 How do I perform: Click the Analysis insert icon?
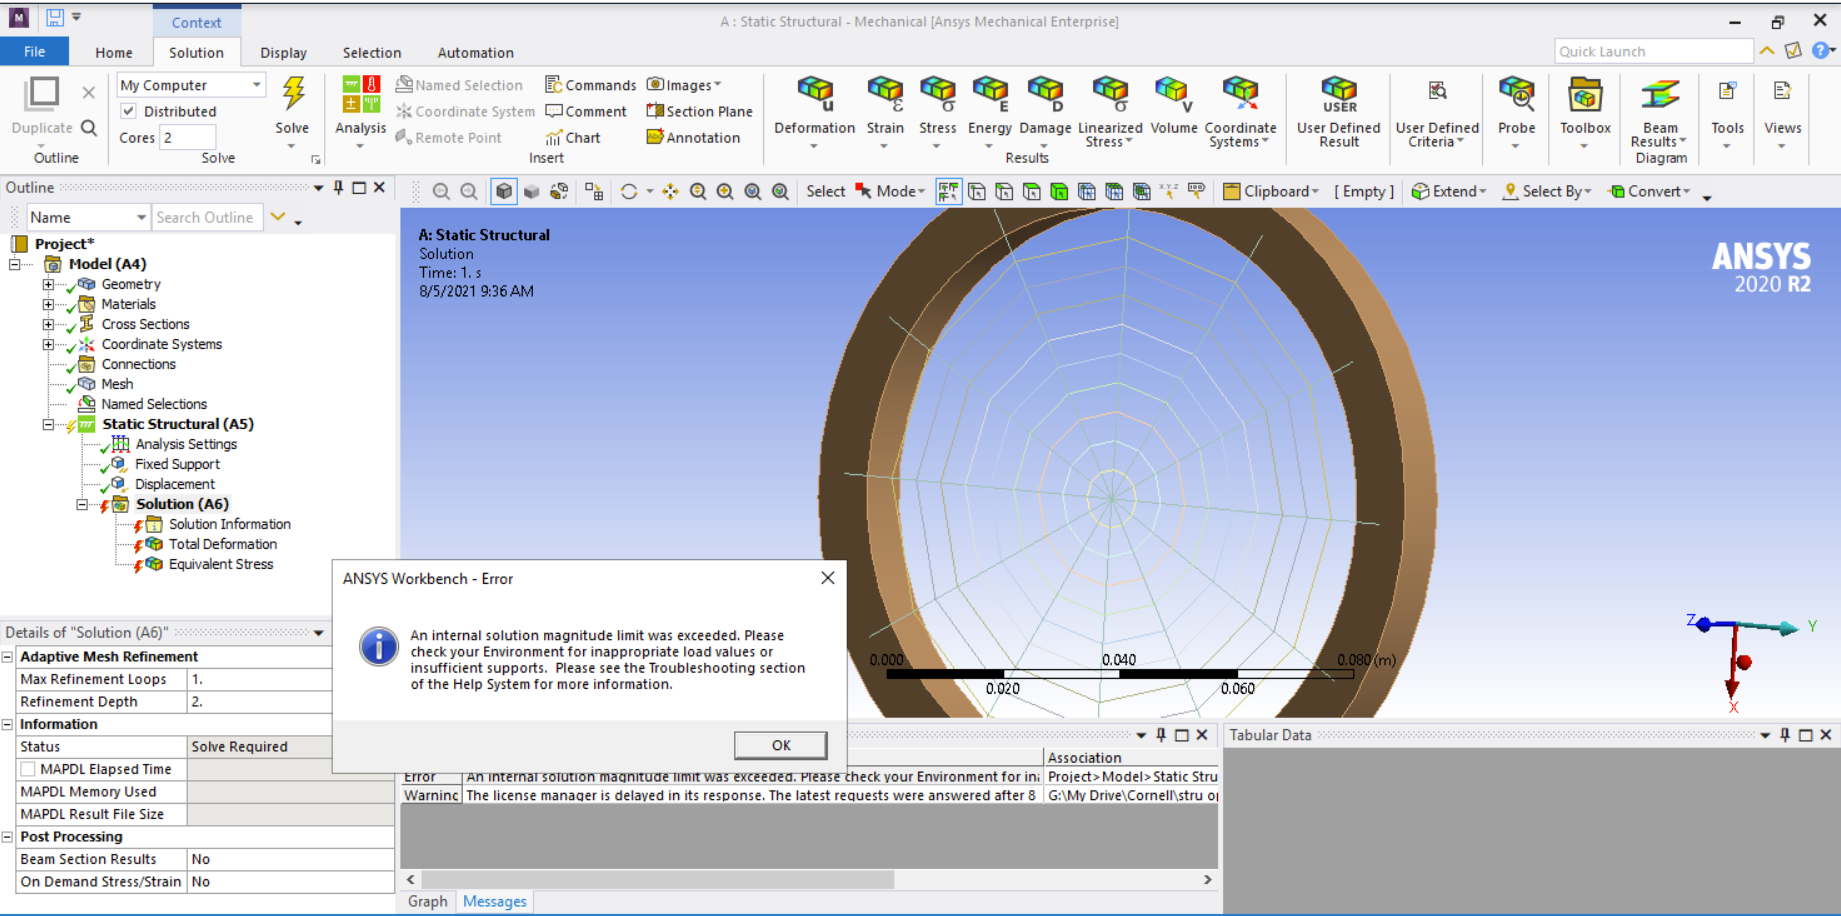pos(361,94)
